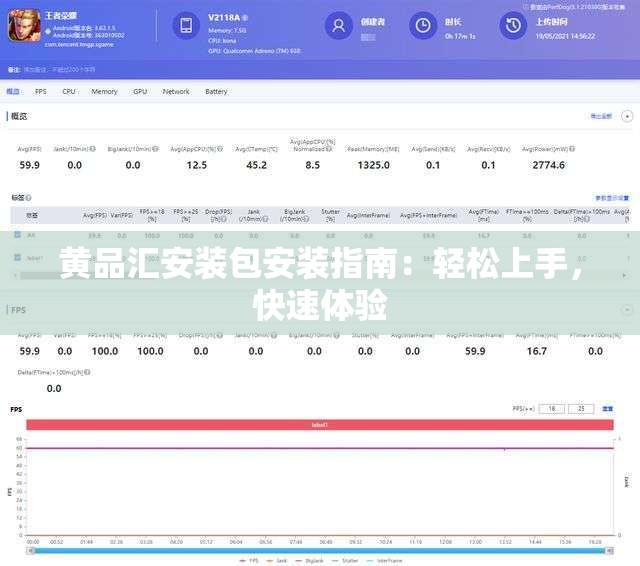This screenshot has height=566, width=640.
Task: Toggle InterFrame series in chart legend
Action: 384,561
